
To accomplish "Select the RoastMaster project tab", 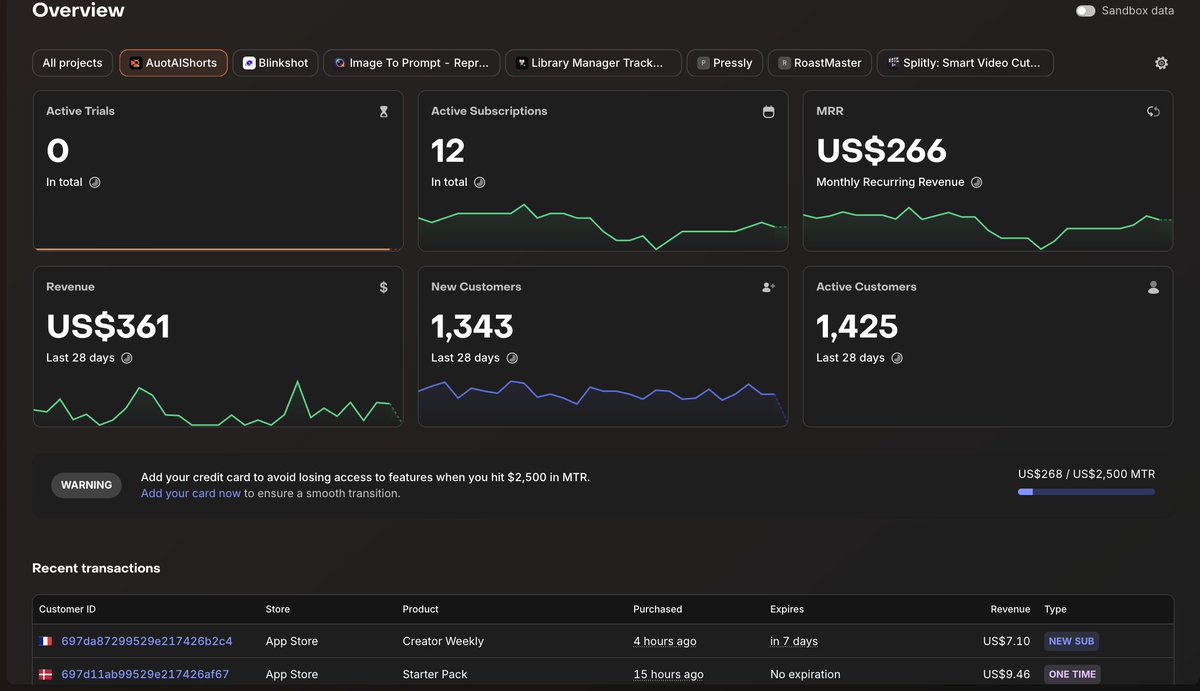I will [x=820, y=63].
